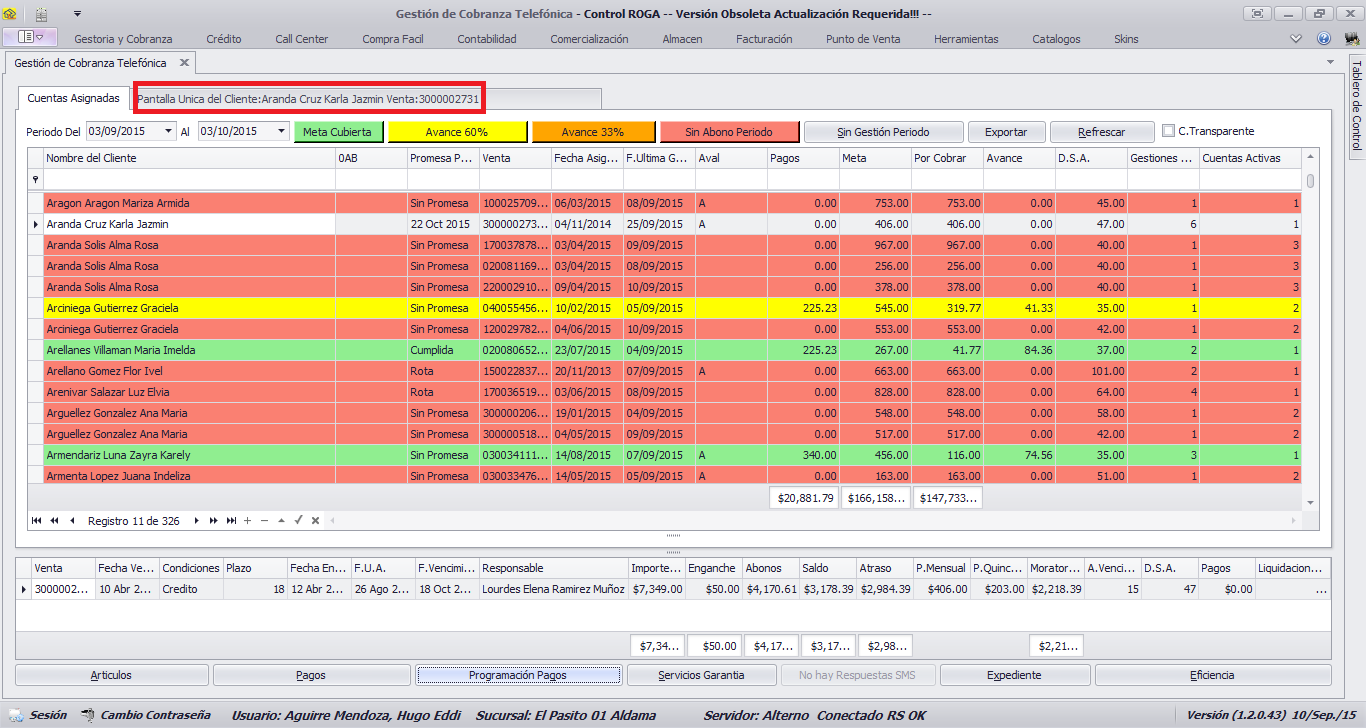1366x728 pixels.
Task: Close the Gestión de Cobranza Telefónica tab
Action: click(x=184, y=62)
